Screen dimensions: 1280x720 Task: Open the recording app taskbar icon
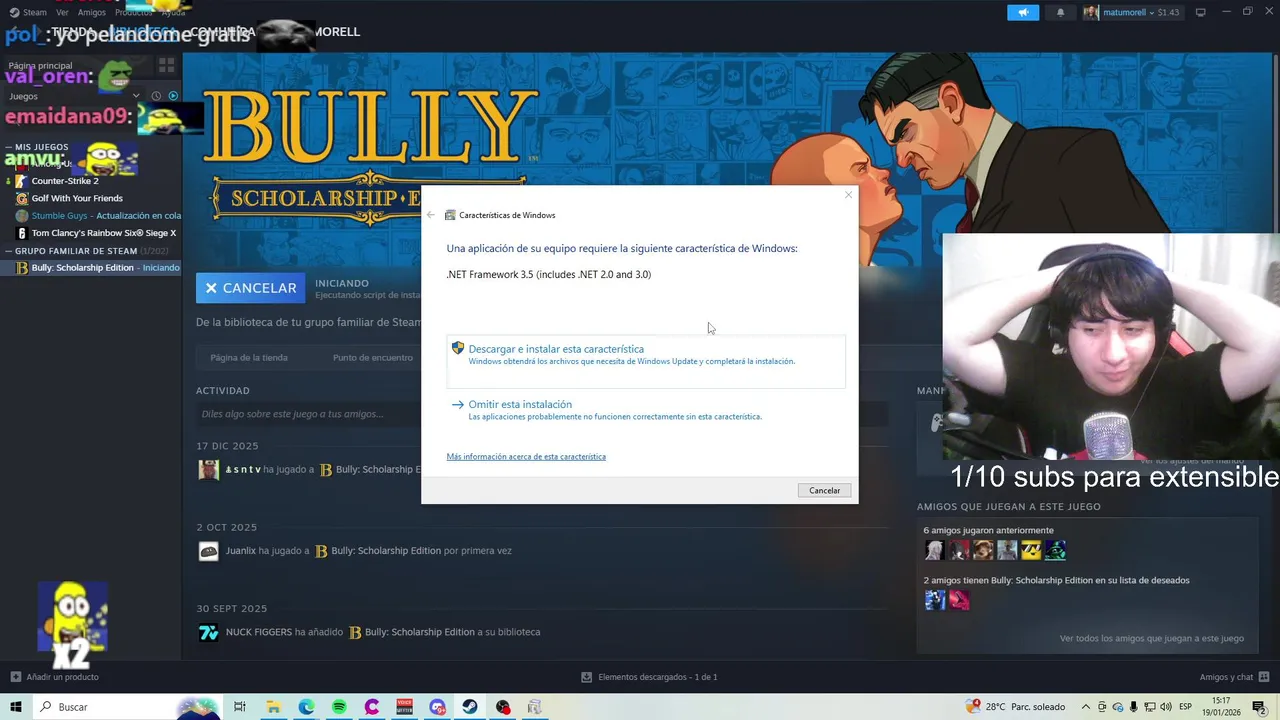(503, 707)
